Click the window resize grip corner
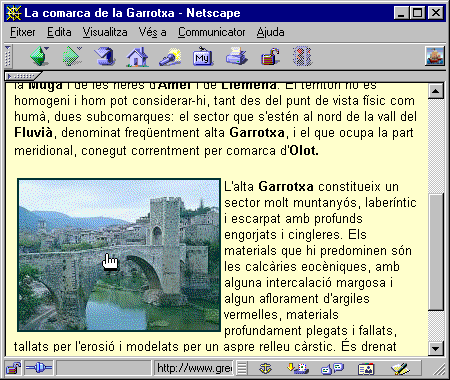Image resolution: width=450 pixels, height=380 pixels. (x=440, y=369)
